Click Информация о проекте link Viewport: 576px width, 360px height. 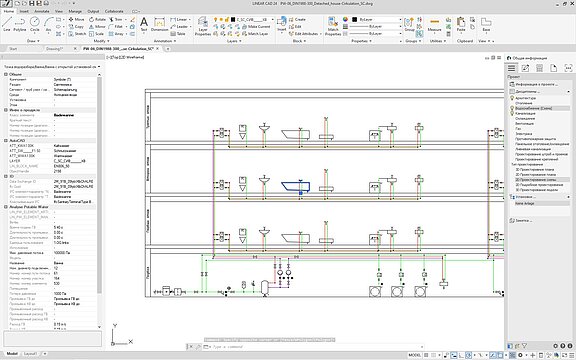point(533,84)
